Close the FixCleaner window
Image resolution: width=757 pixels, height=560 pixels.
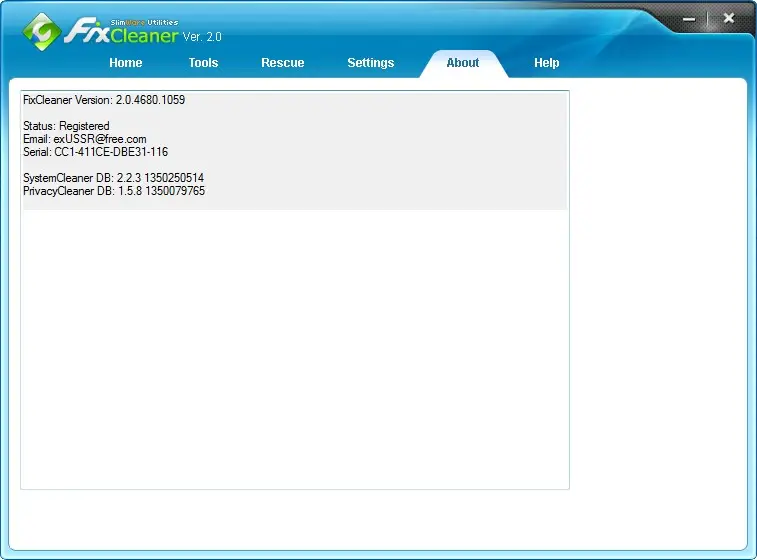729,18
